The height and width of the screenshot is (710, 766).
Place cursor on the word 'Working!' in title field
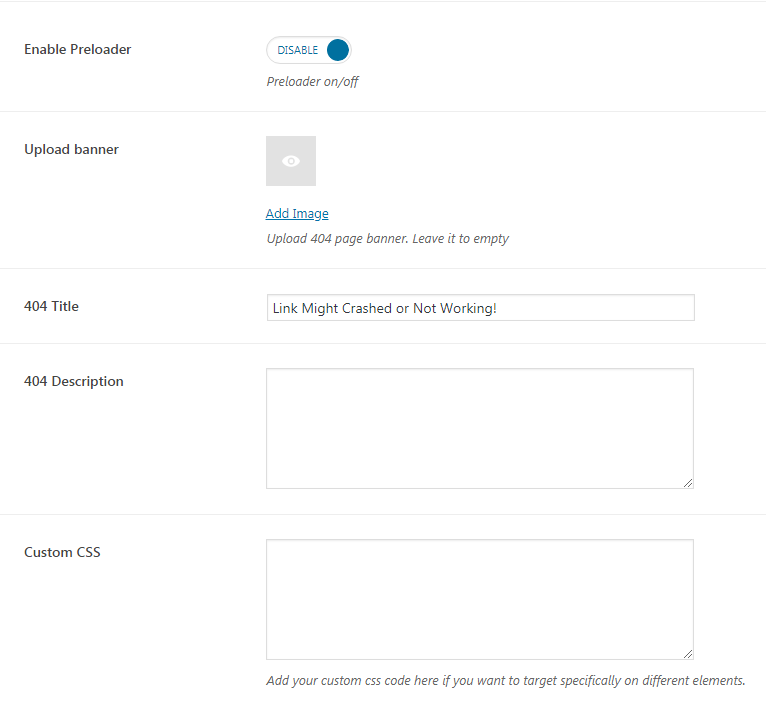(x=468, y=308)
